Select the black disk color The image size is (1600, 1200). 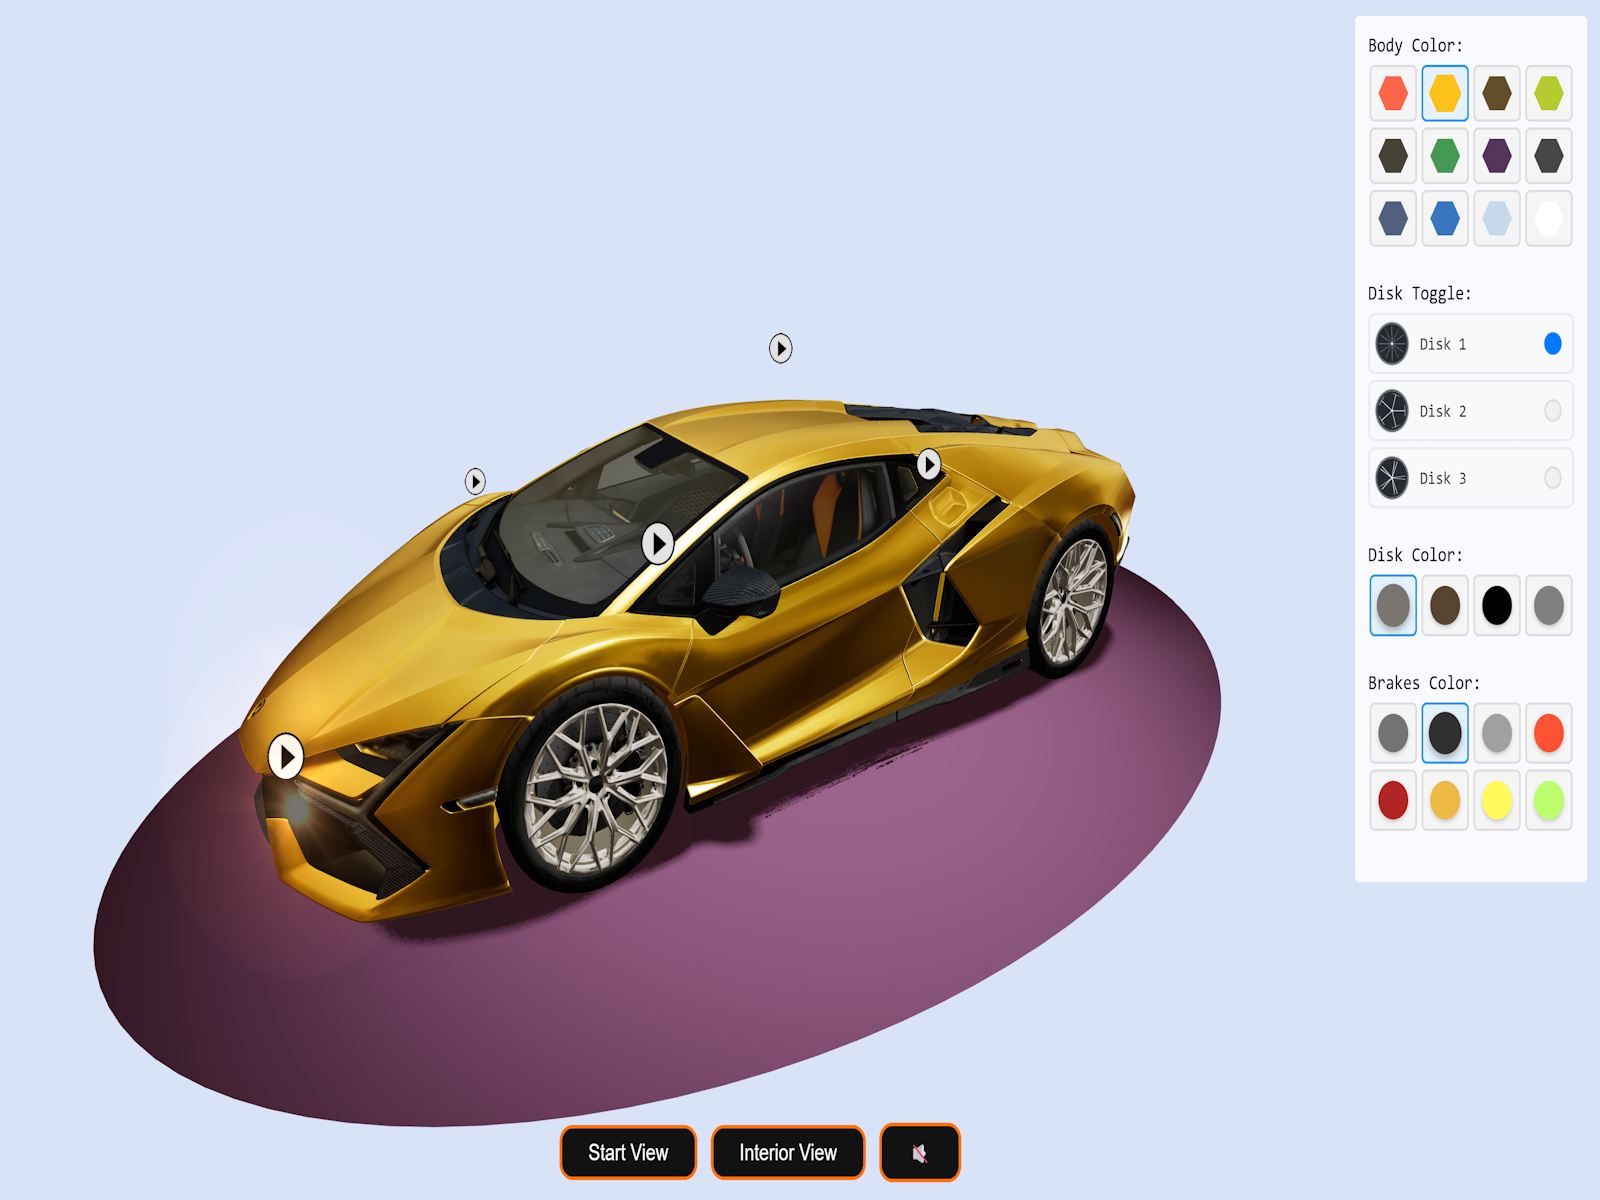(1497, 605)
